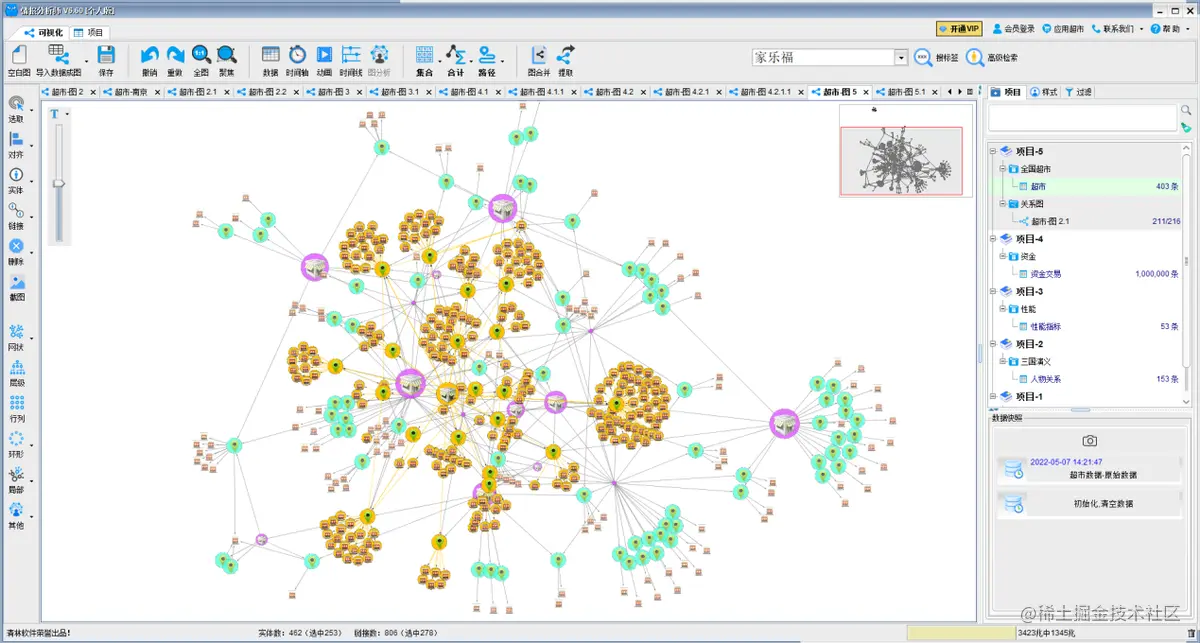Screen dimensions: 1200x643
Task: Select the 选取 selection tool
Action: (x=16, y=104)
